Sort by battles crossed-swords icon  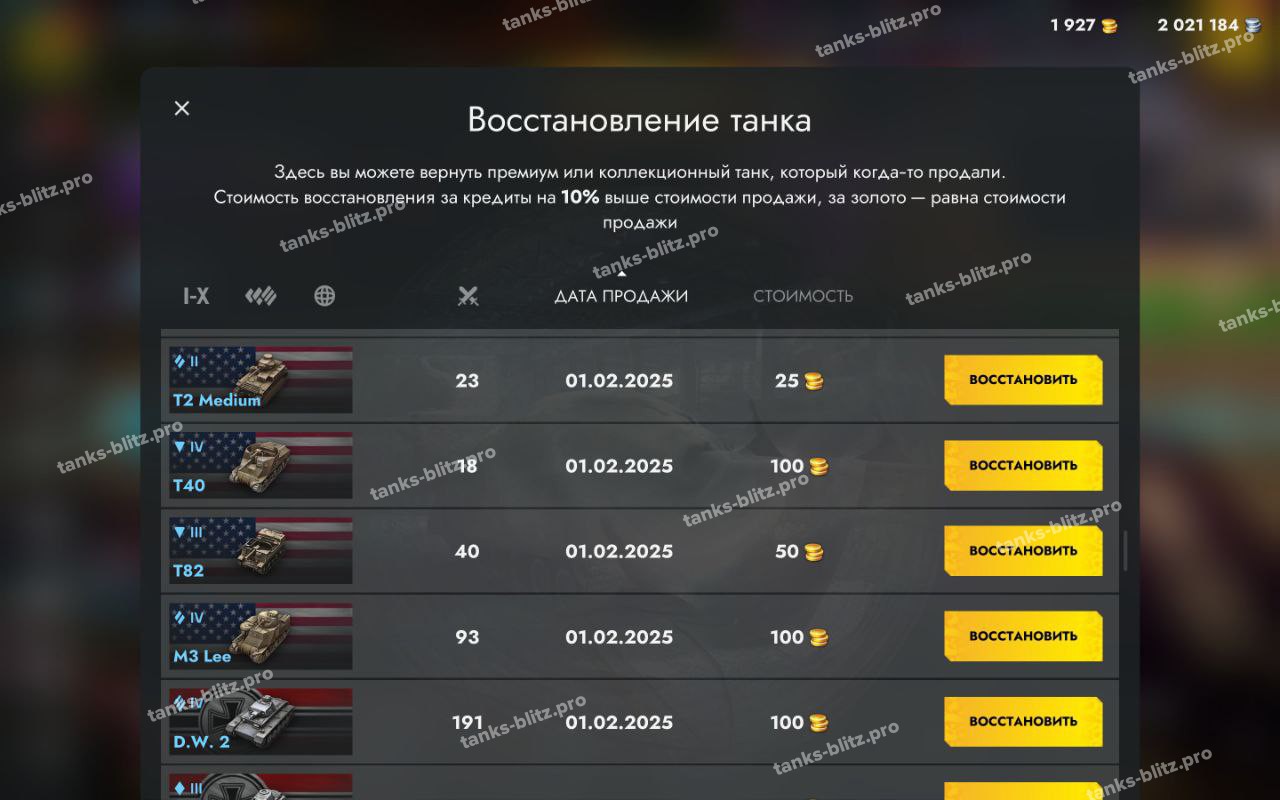pyautogui.click(x=468, y=296)
